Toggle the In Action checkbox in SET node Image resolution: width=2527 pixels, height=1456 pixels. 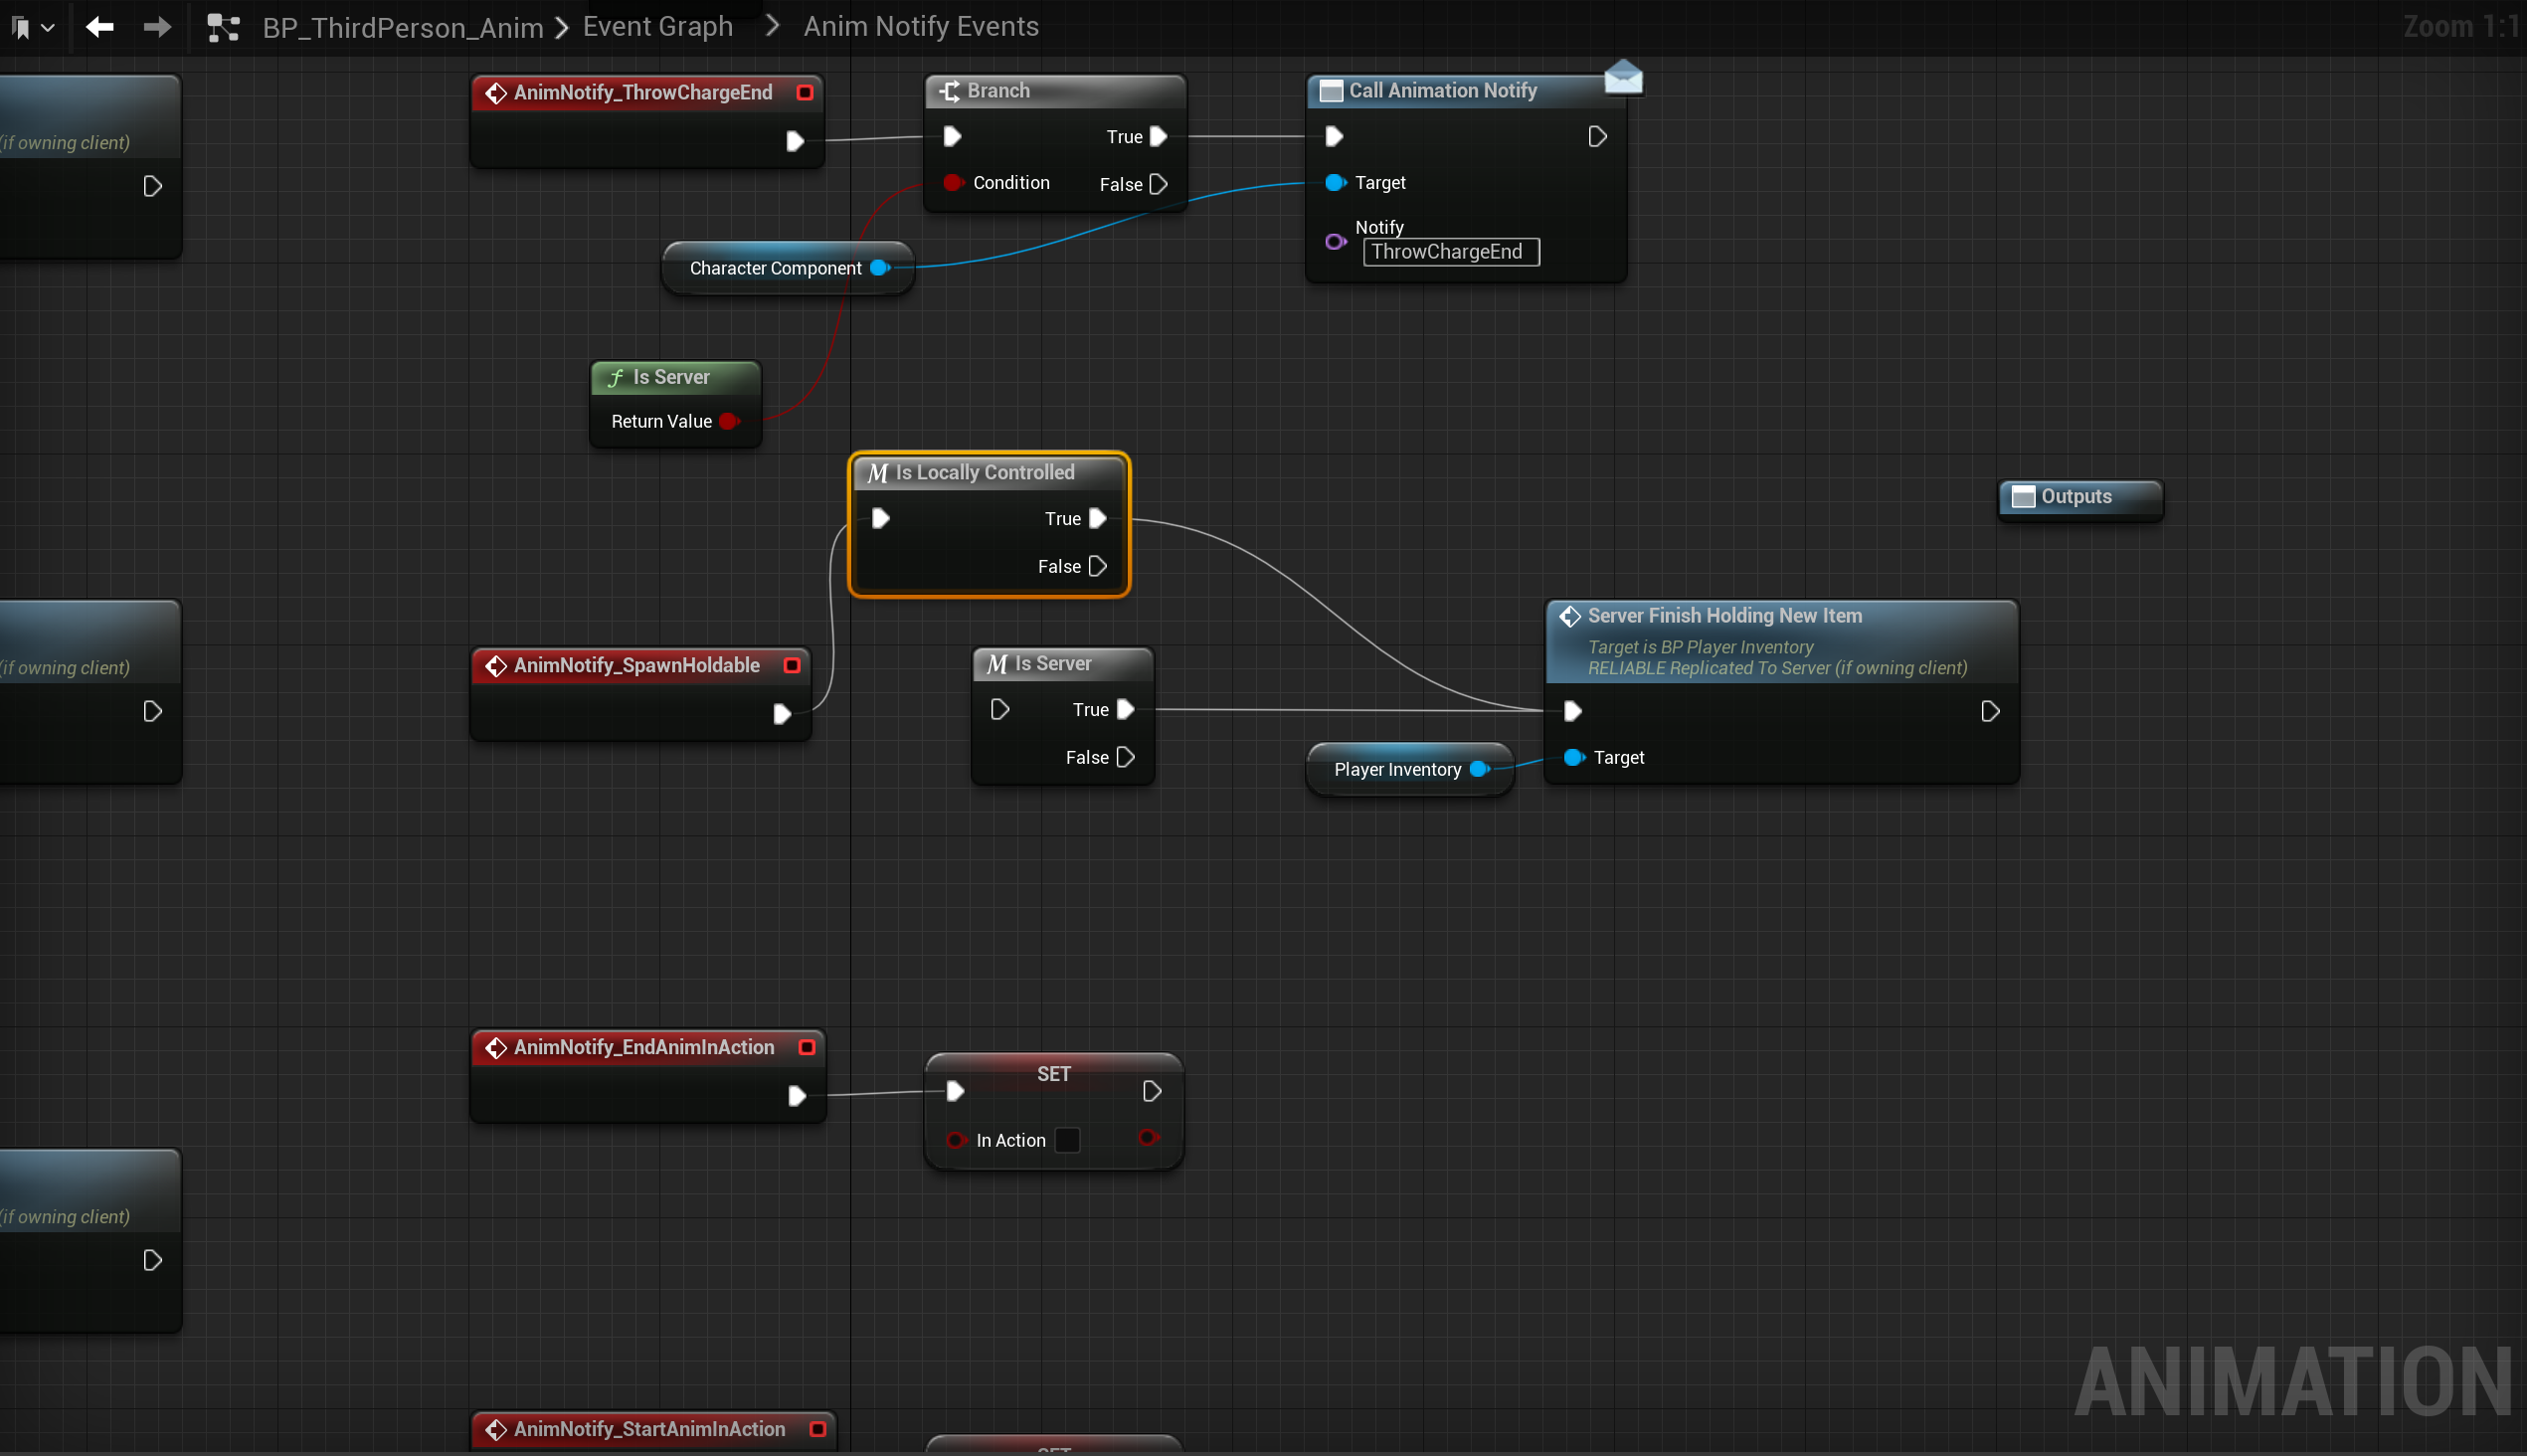1067,1140
